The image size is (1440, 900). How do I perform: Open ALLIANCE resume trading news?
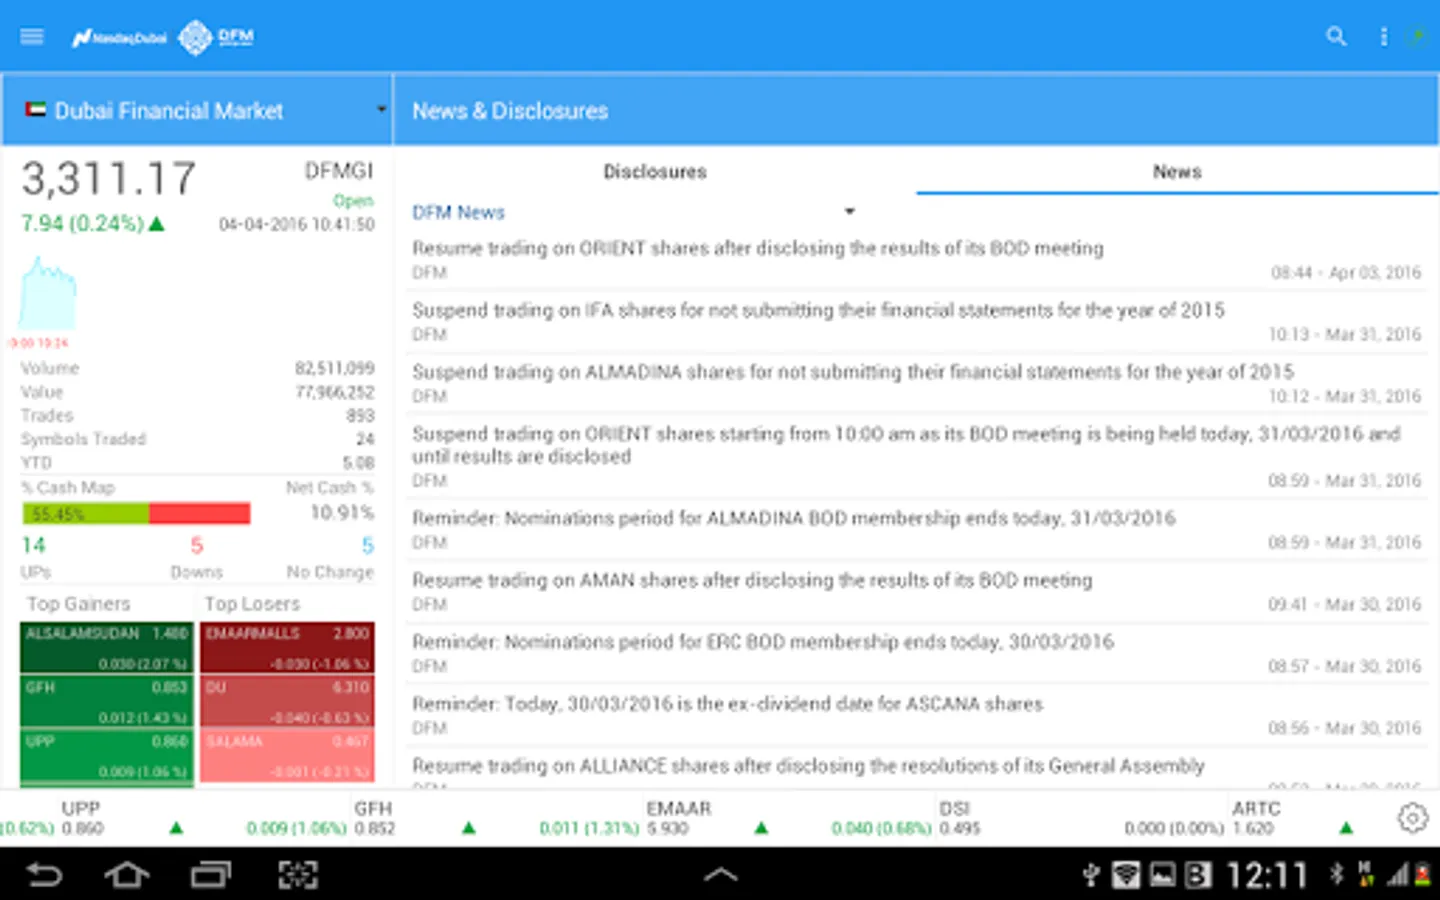pyautogui.click(x=917, y=769)
